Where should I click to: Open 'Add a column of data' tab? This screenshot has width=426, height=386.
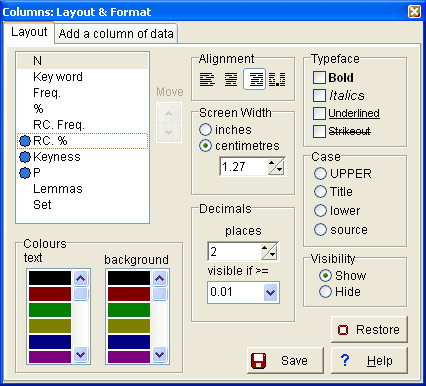pos(116,34)
